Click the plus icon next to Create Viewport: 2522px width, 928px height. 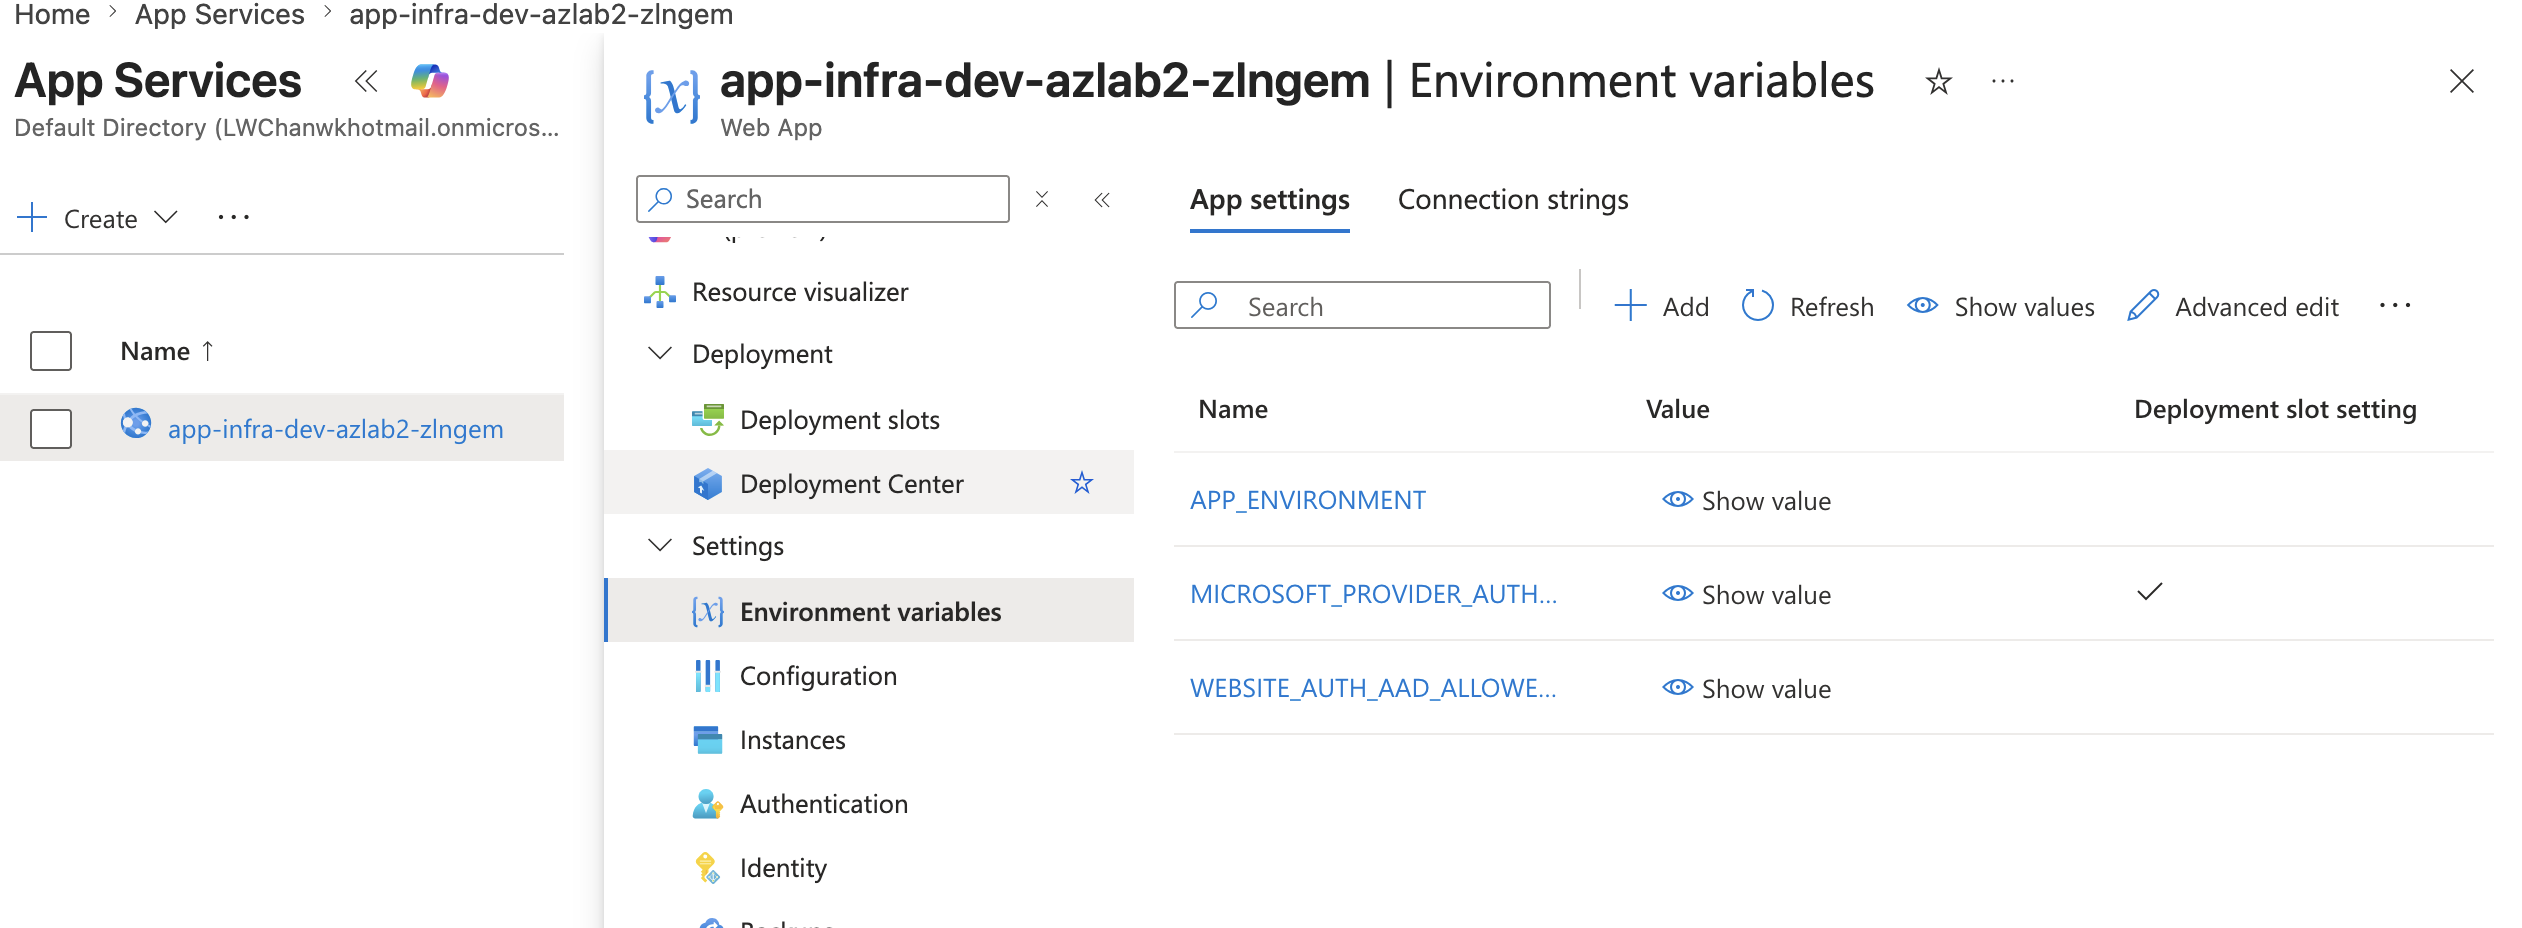click(32, 217)
